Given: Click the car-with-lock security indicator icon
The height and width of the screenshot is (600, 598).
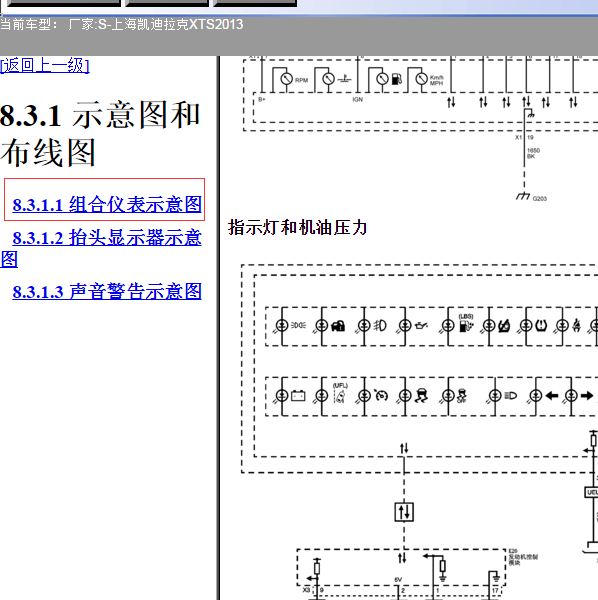Looking at the screenshot, I should [338, 326].
